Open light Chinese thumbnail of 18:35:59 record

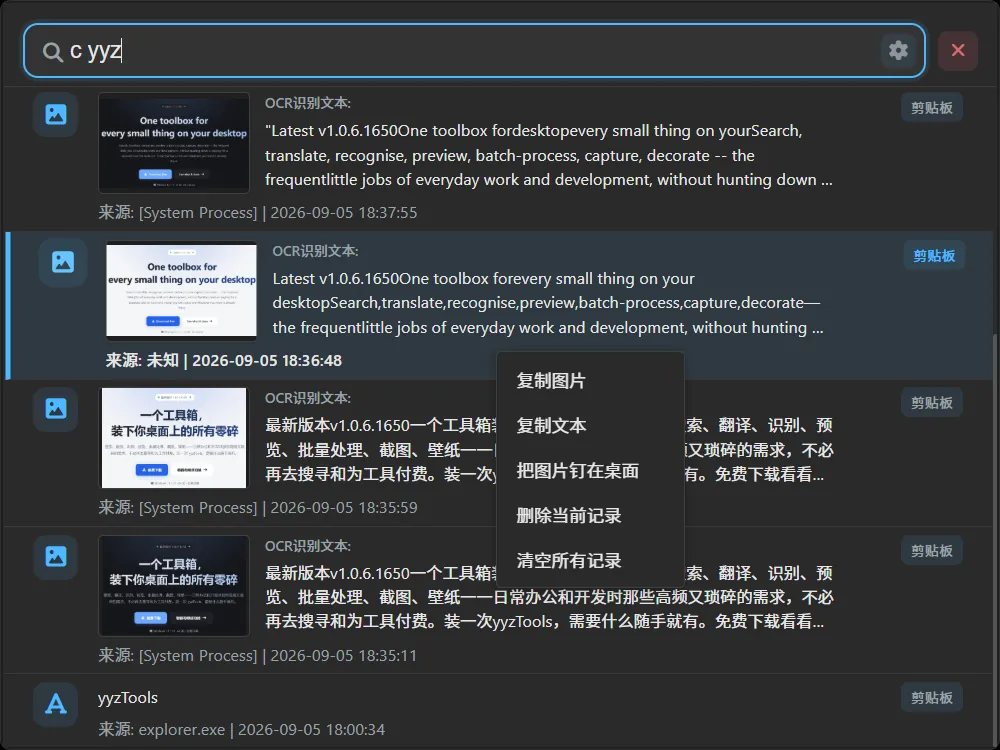tap(173, 438)
